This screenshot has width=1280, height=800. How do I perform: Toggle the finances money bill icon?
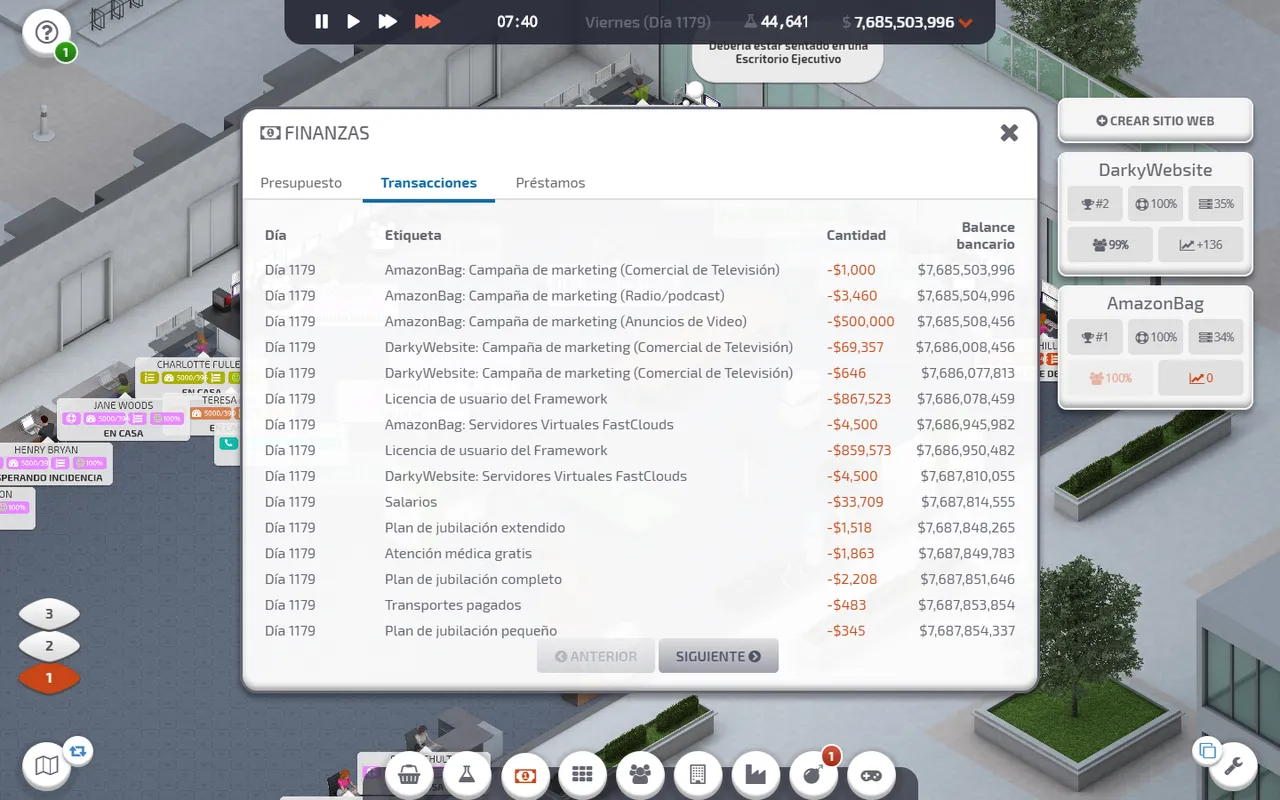pos(525,774)
